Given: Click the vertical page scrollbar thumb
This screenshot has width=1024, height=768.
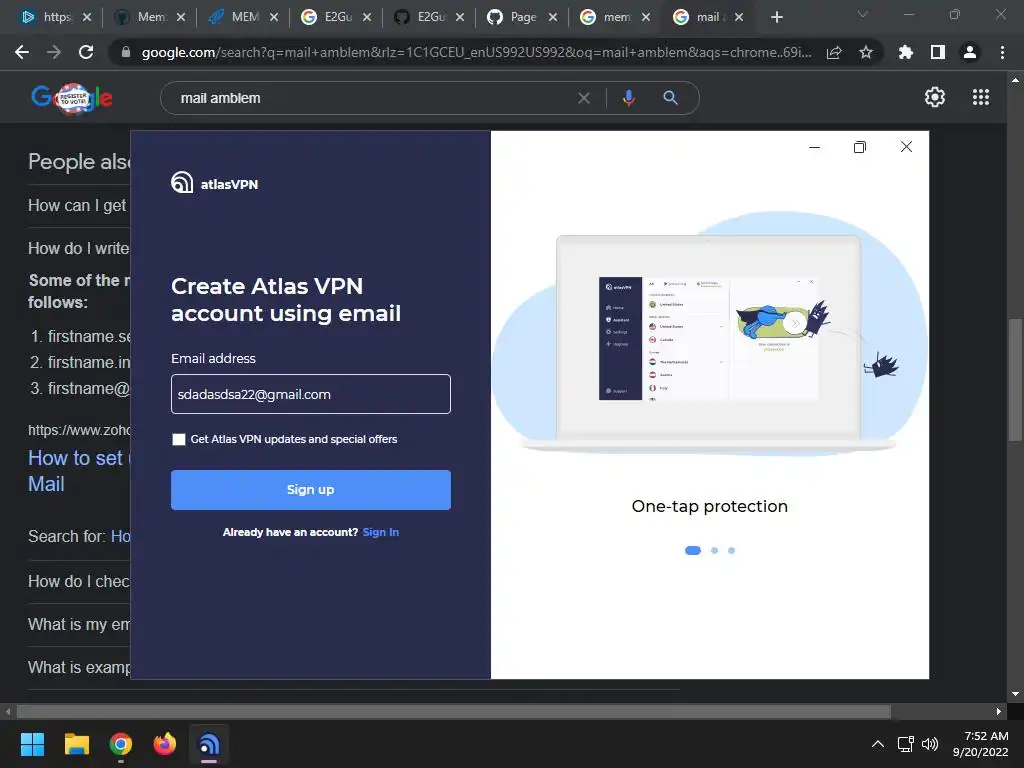Looking at the screenshot, I should tap(1015, 380).
